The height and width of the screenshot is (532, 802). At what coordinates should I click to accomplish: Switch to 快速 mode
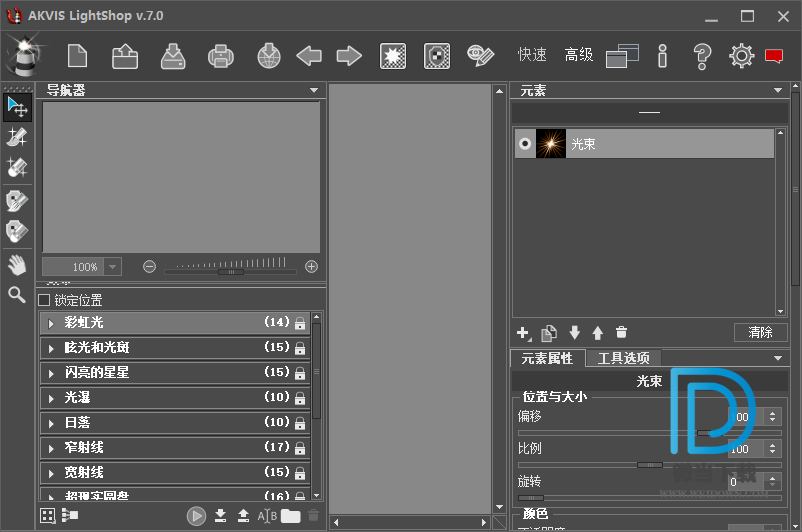(532, 55)
